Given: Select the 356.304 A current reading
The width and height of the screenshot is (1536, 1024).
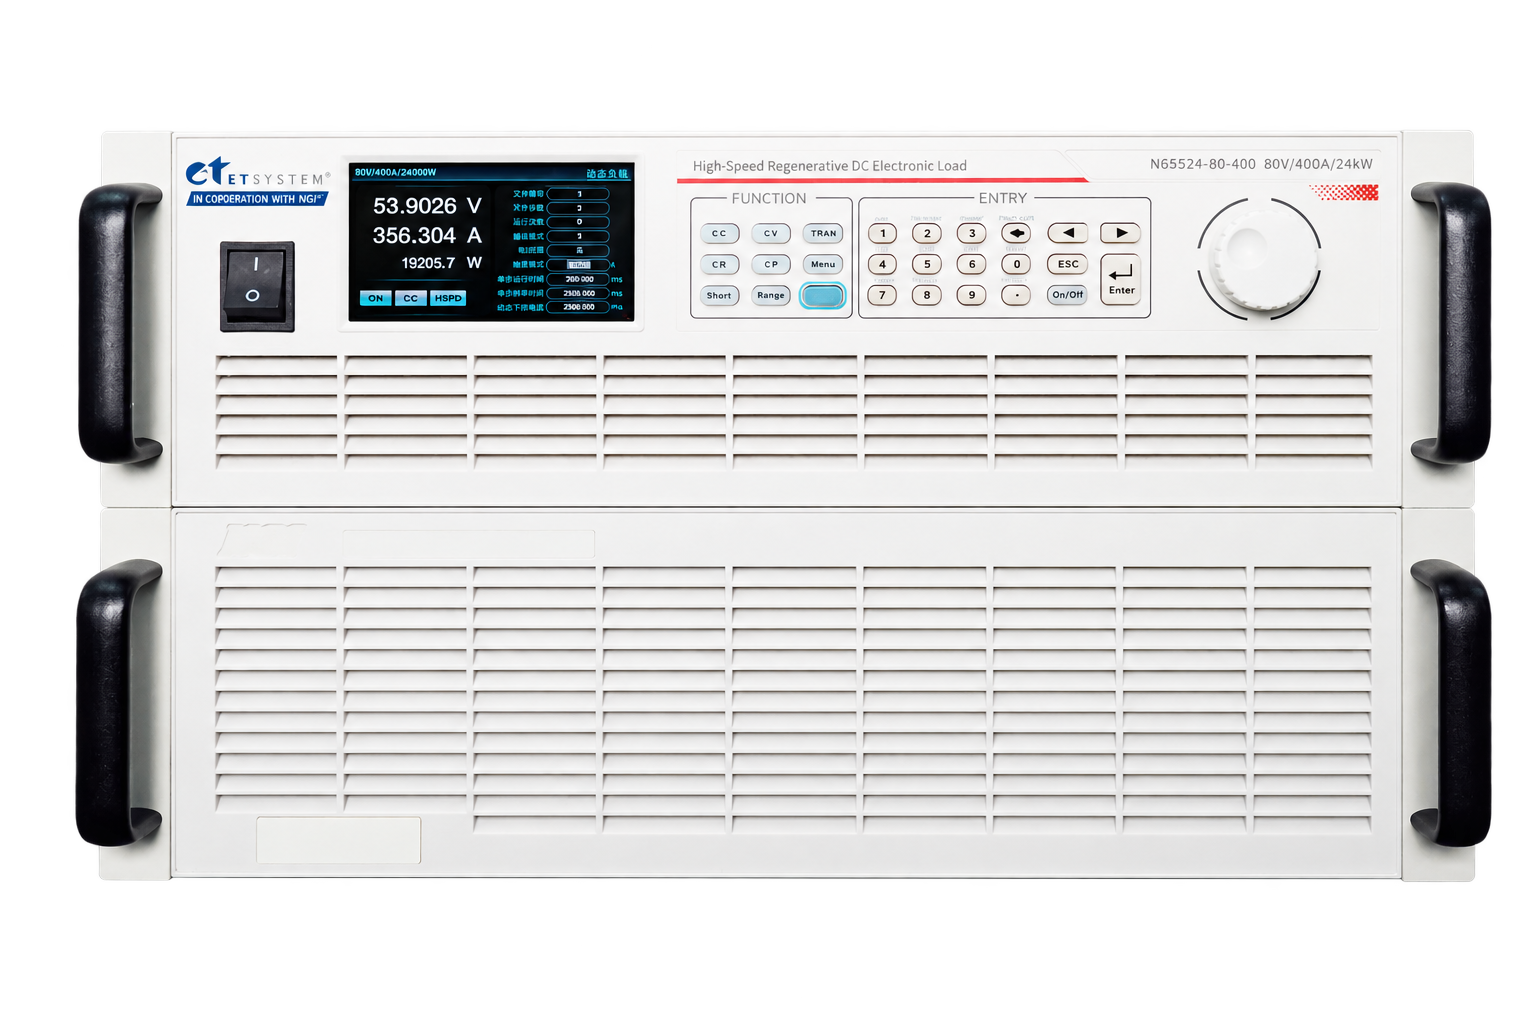Looking at the screenshot, I should click(x=427, y=236).
